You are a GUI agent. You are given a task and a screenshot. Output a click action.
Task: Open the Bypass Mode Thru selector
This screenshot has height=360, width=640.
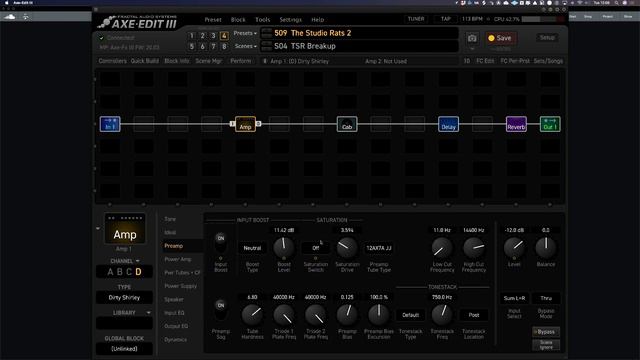[546, 298]
